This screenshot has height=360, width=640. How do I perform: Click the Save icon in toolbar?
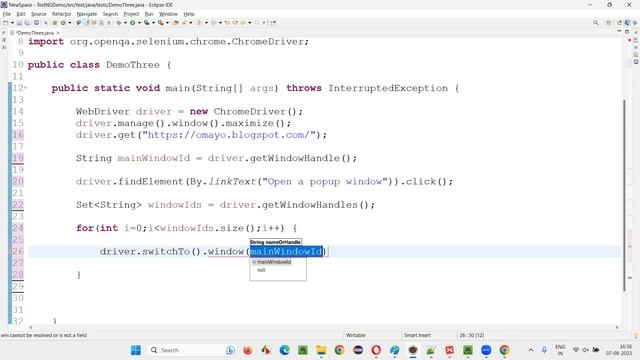pyautogui.click(x=19, y=23)
